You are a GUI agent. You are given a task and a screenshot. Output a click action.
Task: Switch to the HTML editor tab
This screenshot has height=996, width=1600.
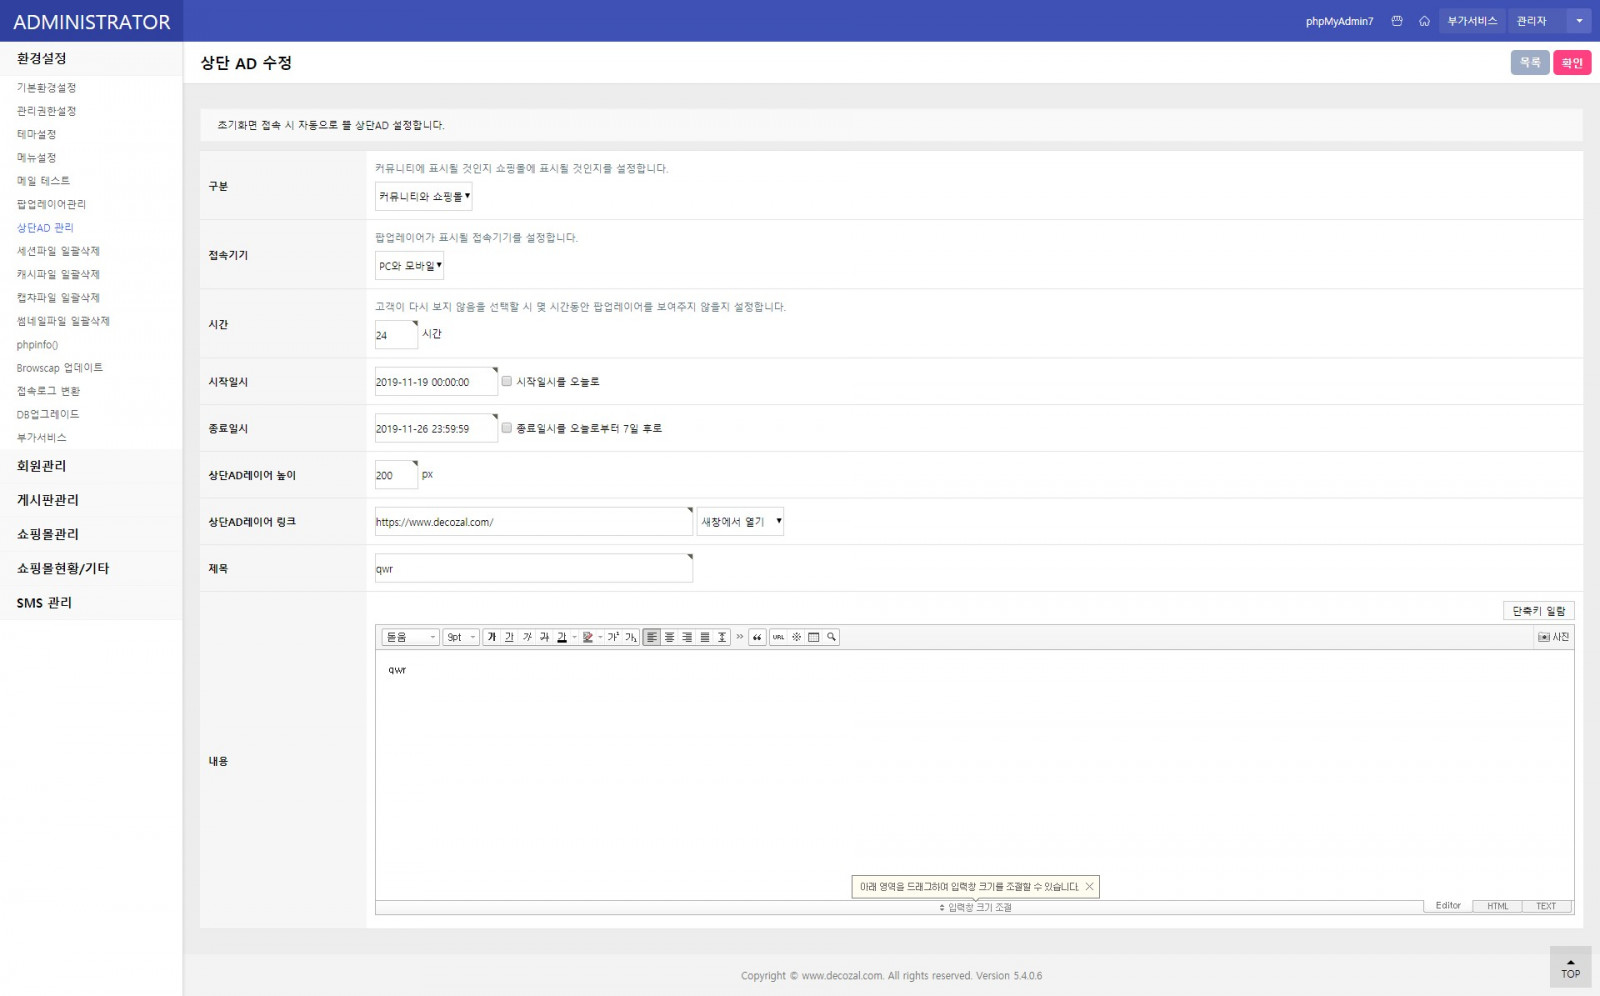pos(1497,906)
